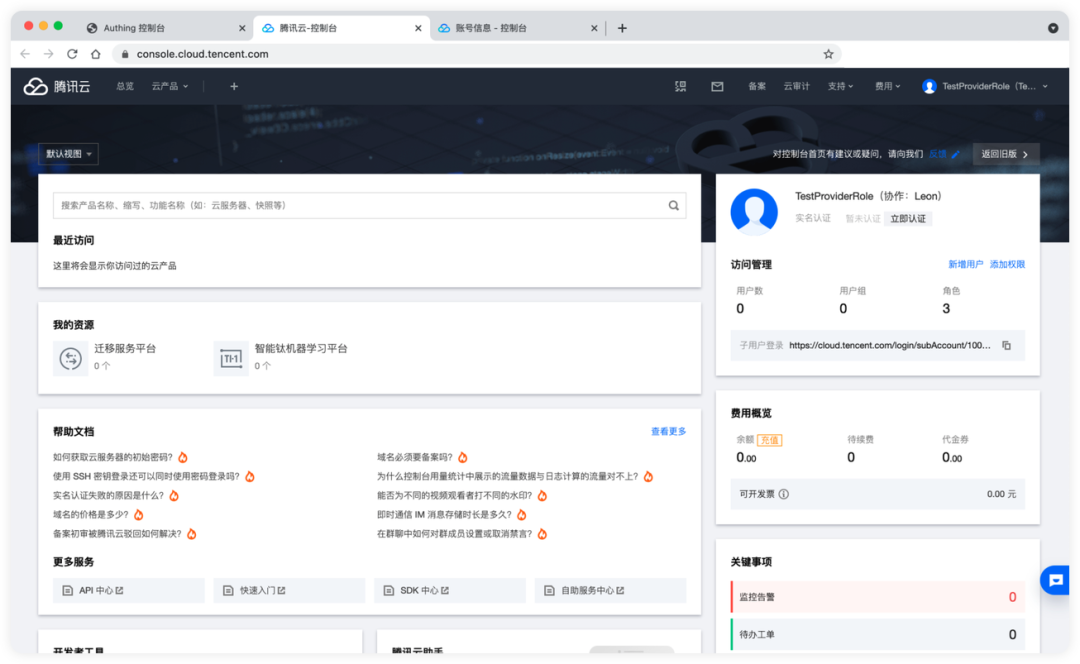This screenshot has height=664, width=1080.
Task: Open the mail messages icon
Action: pos(717,86)
